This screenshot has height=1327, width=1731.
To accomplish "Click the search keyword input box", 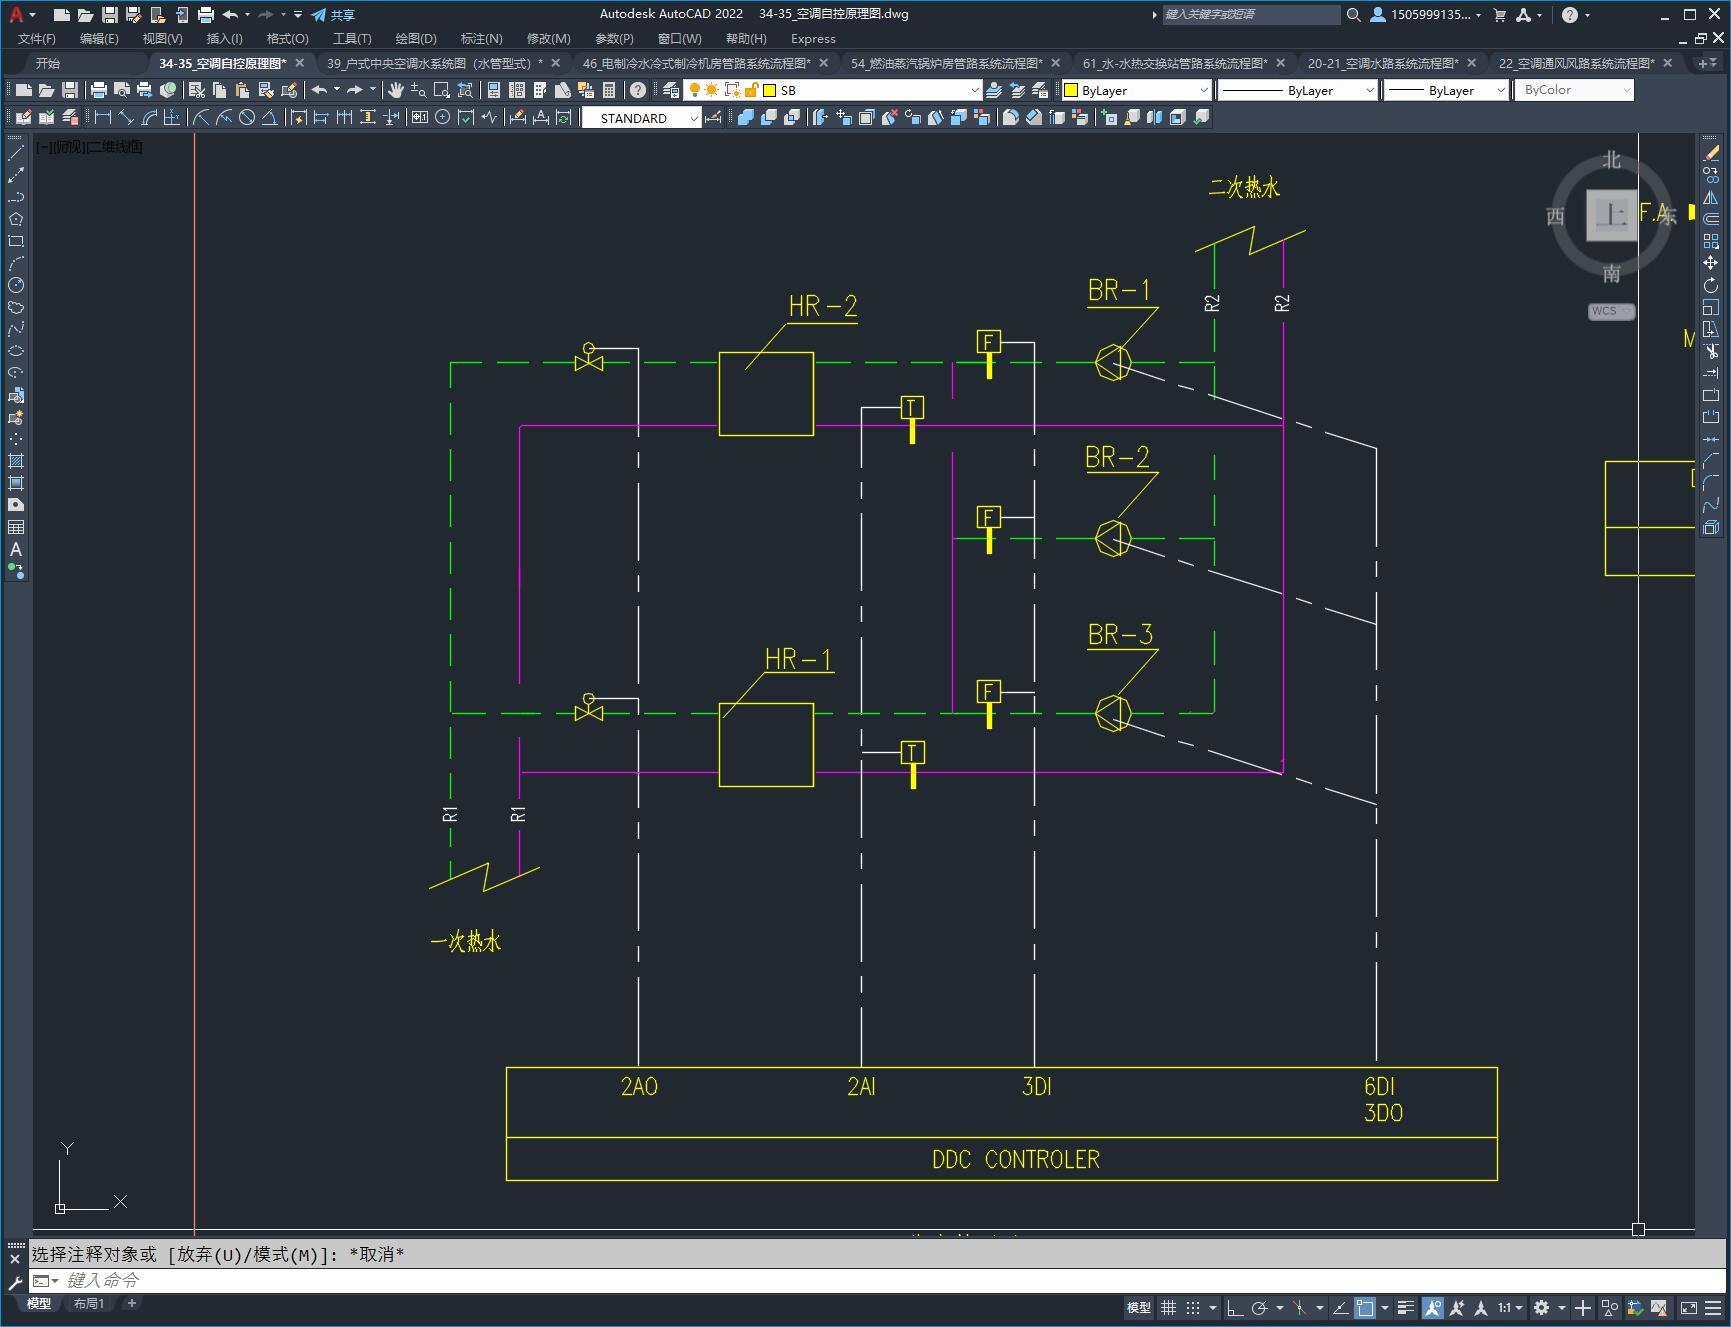I will pyautogui.click(x=1251, y=15).
